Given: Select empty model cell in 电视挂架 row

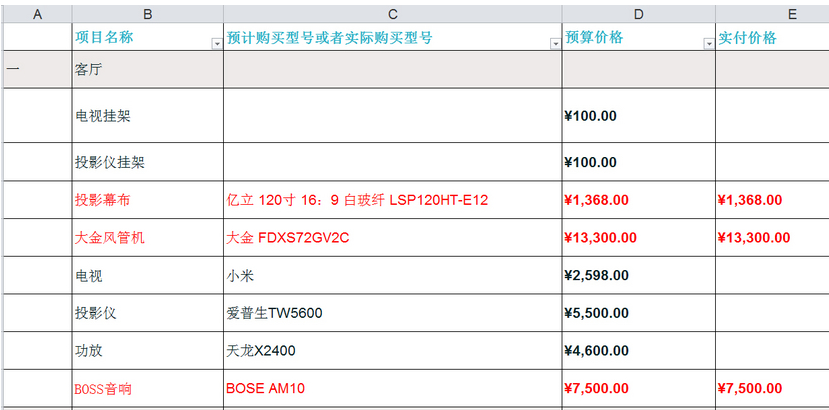Looking at the screenshot, I should (393, 115).
